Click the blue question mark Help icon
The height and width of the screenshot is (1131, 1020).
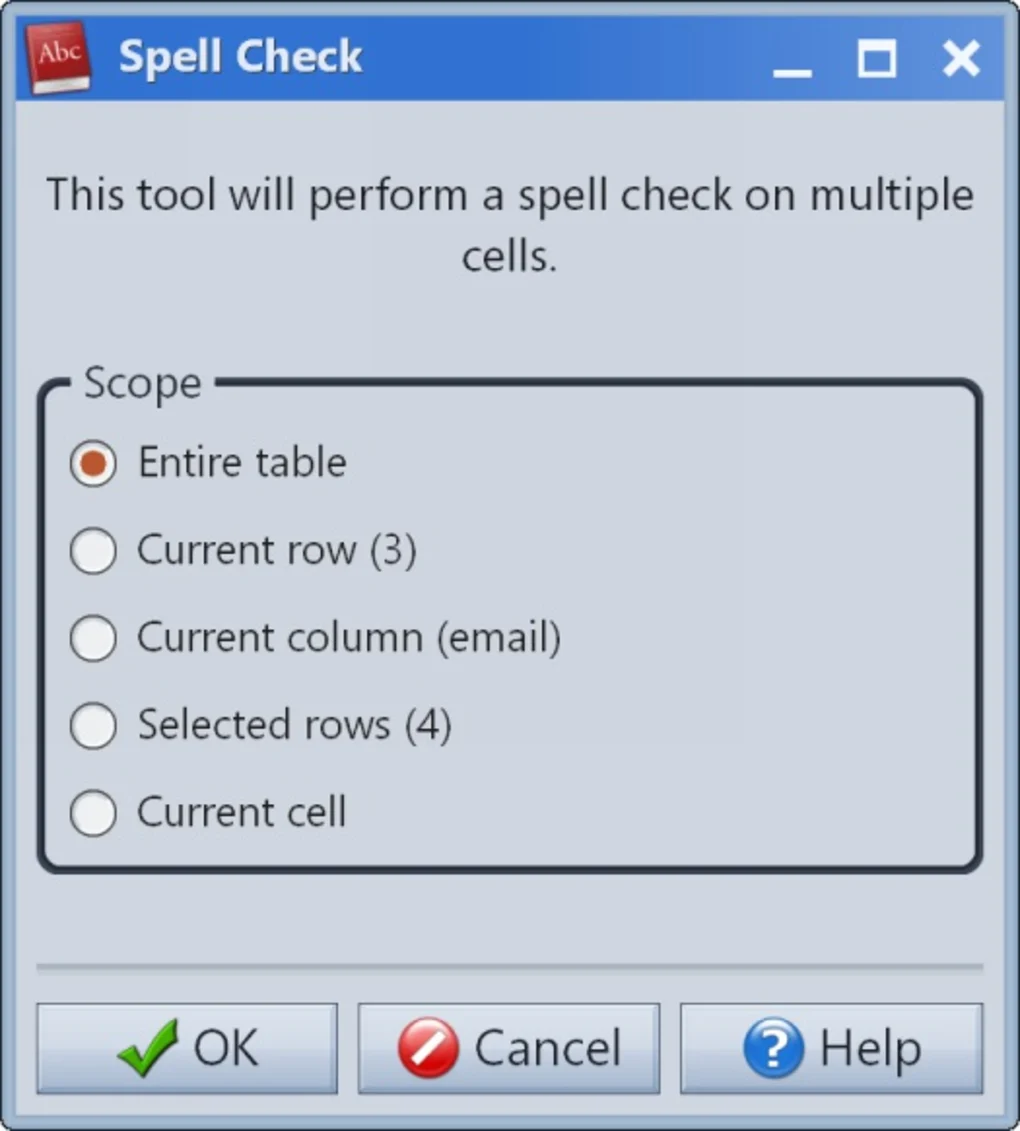point(773,1048)
